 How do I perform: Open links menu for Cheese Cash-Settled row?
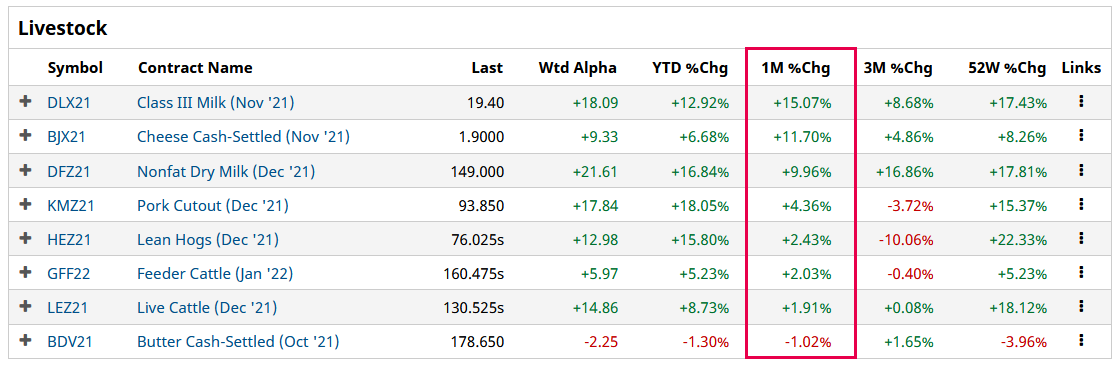point(1081,135)
